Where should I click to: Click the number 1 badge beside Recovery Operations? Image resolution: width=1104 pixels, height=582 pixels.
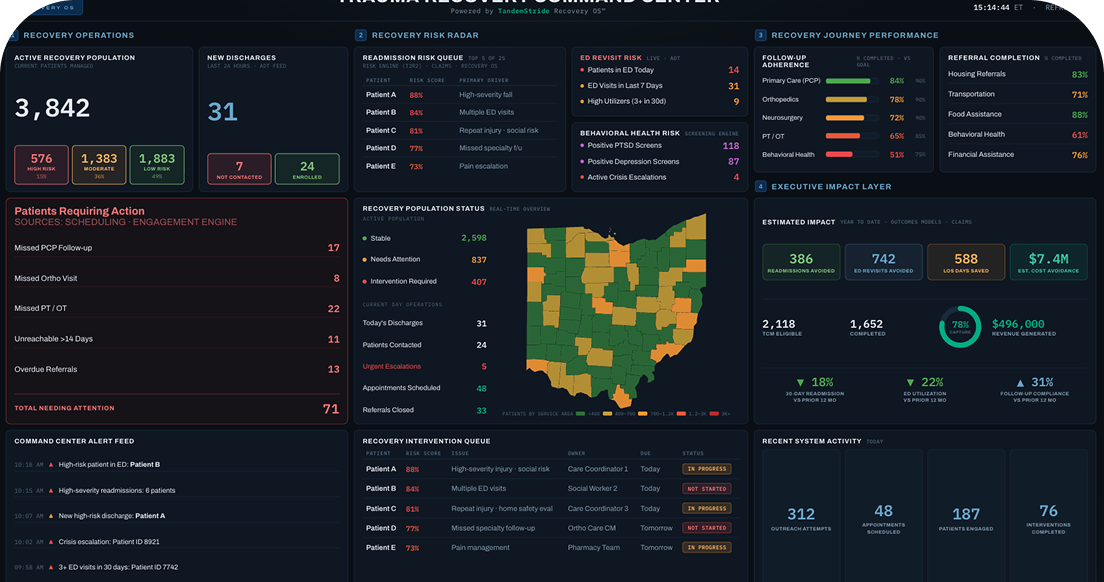pyautogui.click(x=13, y=35)
